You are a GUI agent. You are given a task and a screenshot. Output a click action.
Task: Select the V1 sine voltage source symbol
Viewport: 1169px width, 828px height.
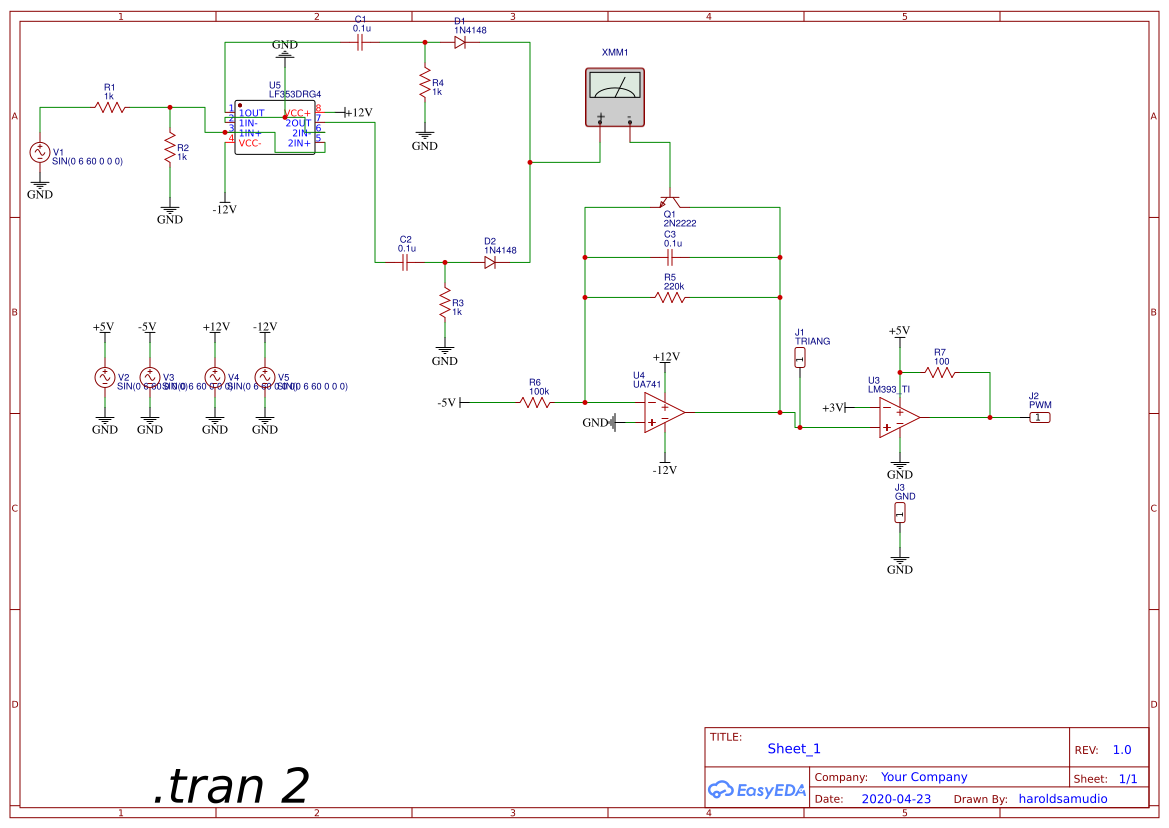(x=40, y=153)
